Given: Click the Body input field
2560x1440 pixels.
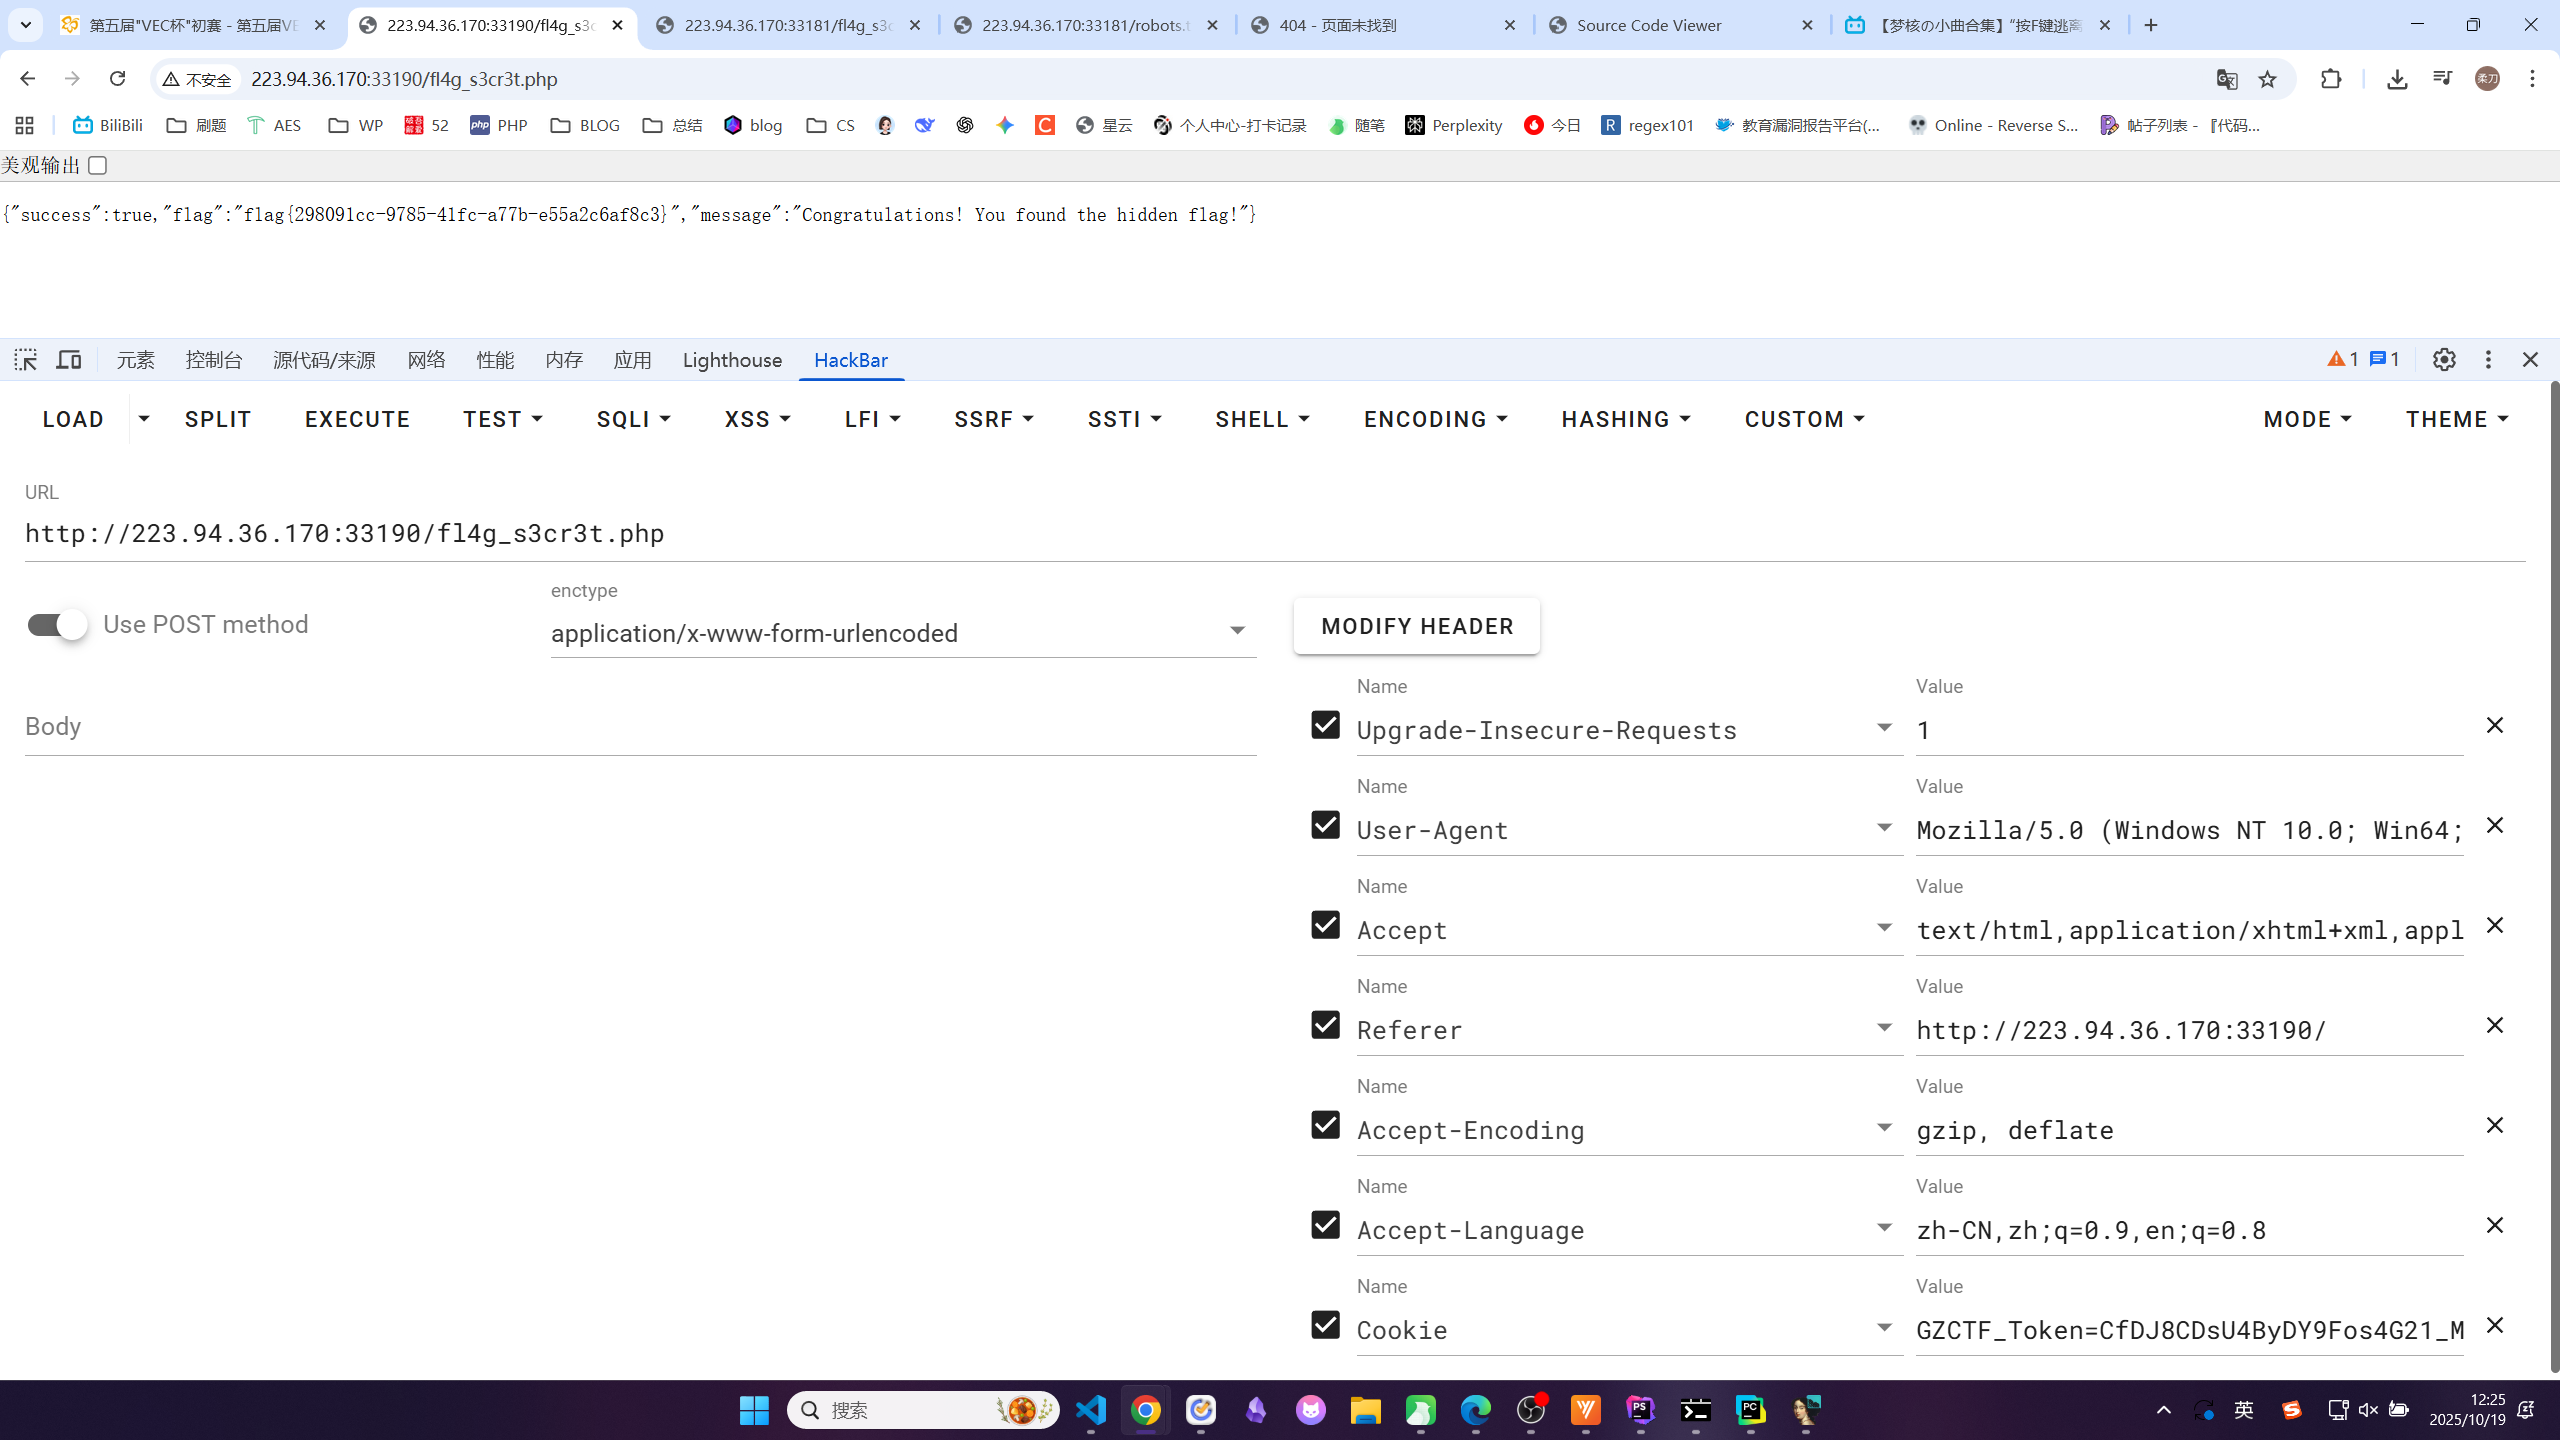Looking at the screenshot, I should click(x=640, y=727).
